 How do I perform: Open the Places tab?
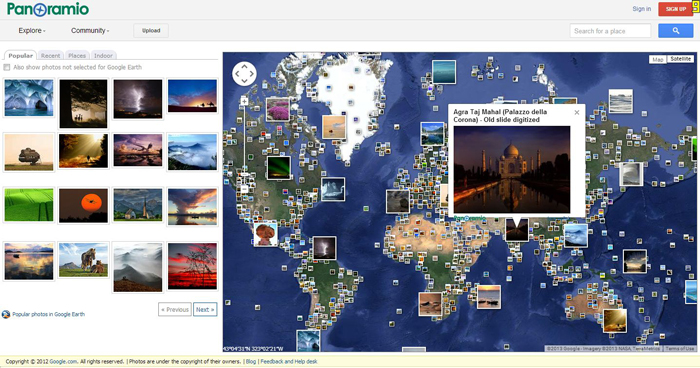(x=77, y=56)
